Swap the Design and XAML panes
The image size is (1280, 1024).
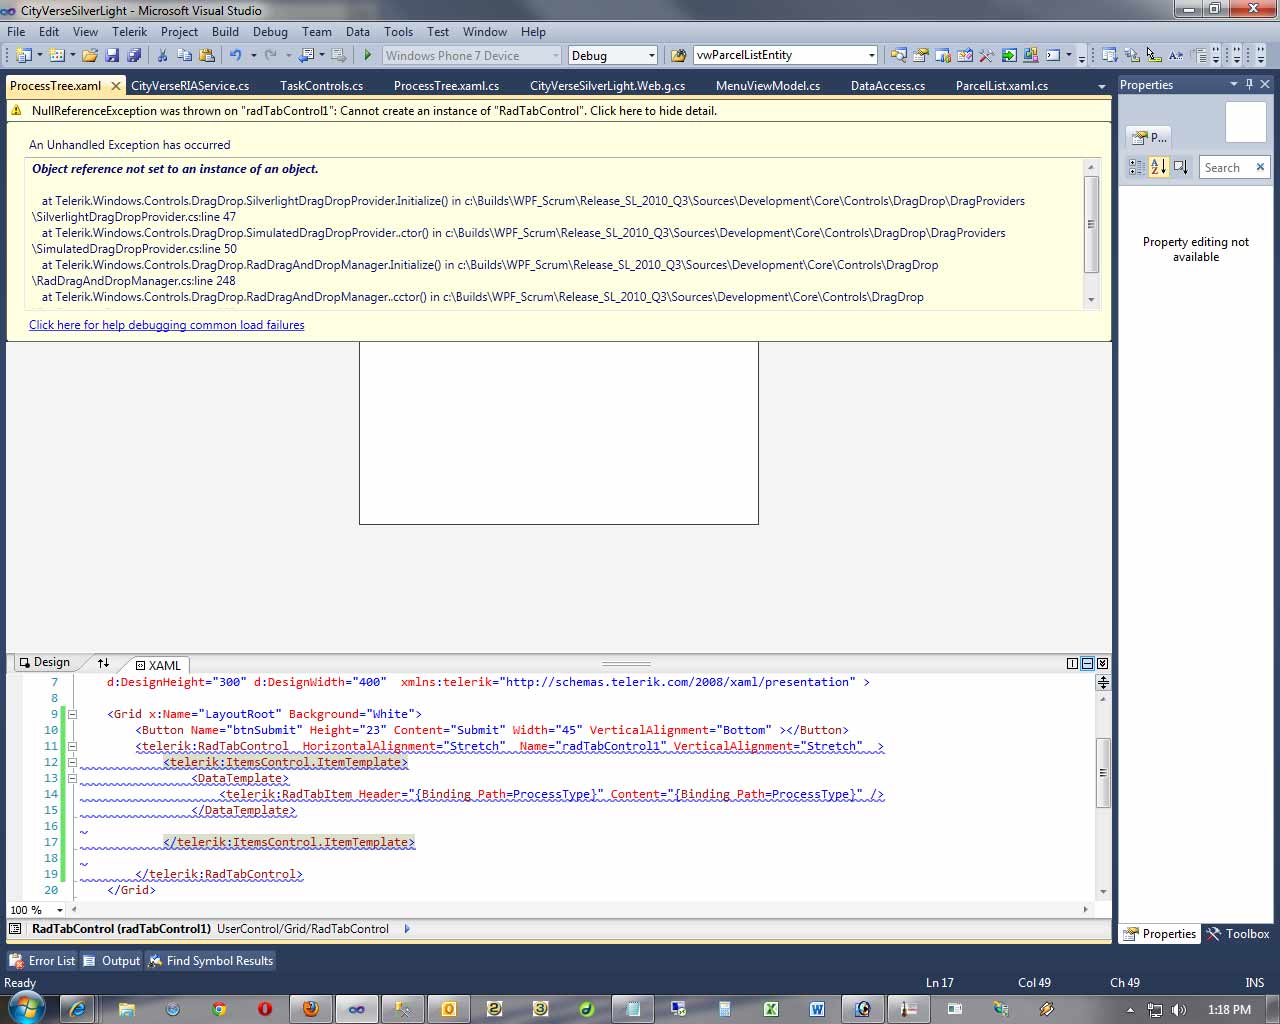103,663
